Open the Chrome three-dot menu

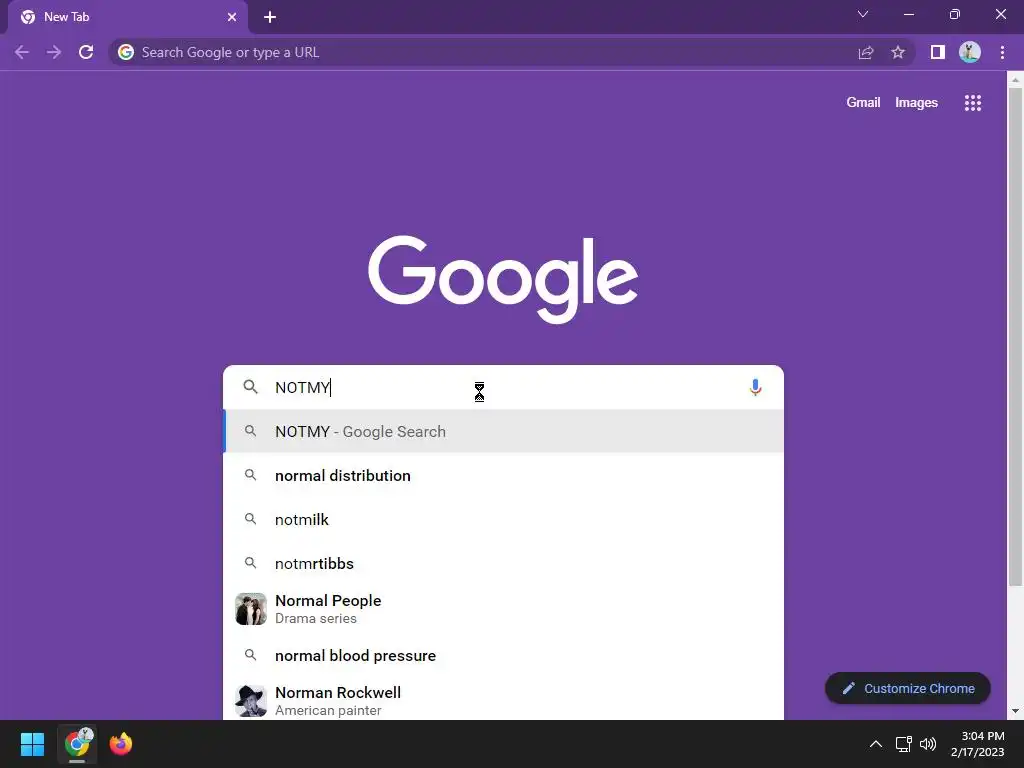(x=1002, y=52)
